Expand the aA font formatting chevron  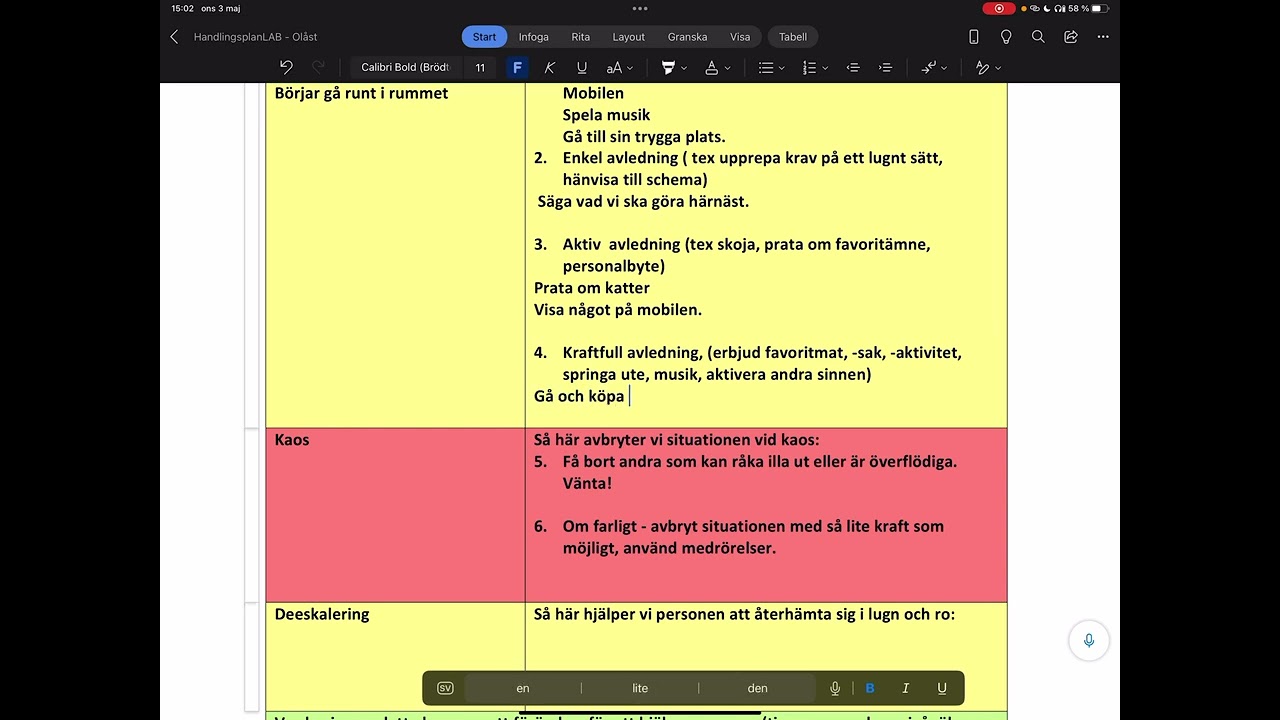(631, 68)
